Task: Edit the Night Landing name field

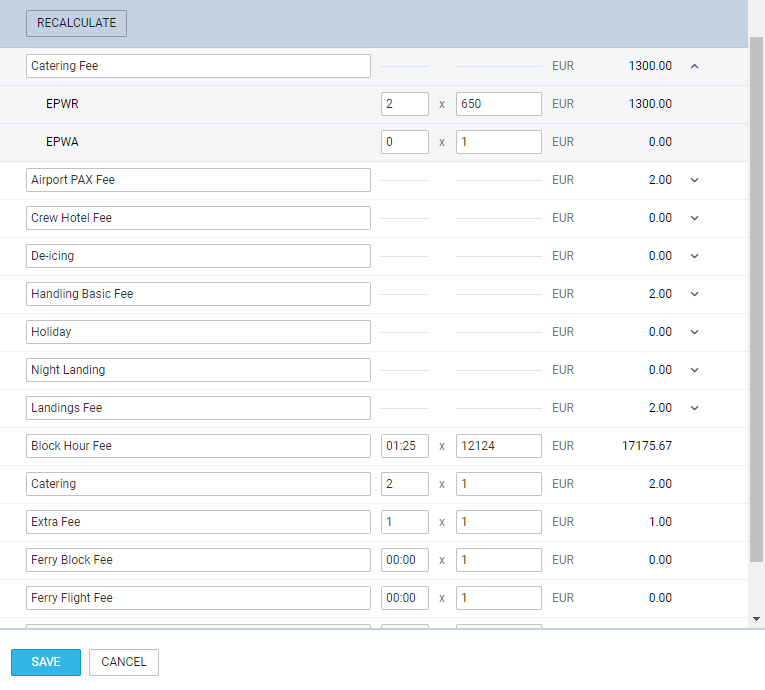Action: (198, 370)
